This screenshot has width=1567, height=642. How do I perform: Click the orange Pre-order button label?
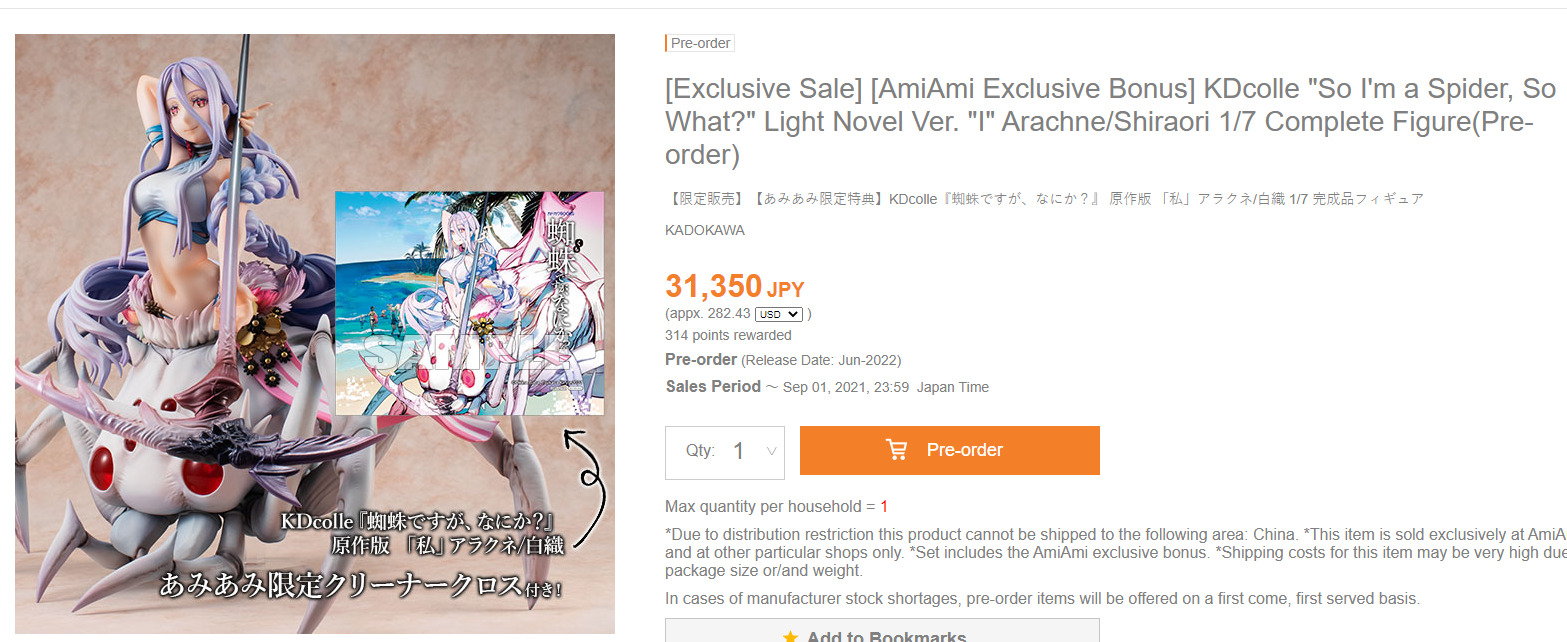964,450
